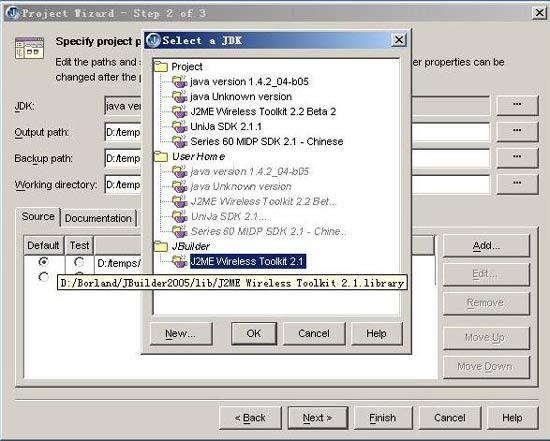Select the UniJa SDK 2.1.1 library icon
550x441 pixels.
coord(179,127)
